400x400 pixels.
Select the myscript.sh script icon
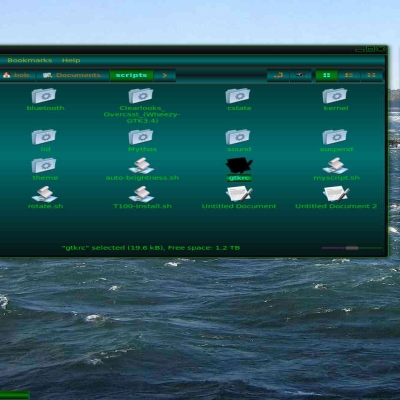[x=336, y=166]
